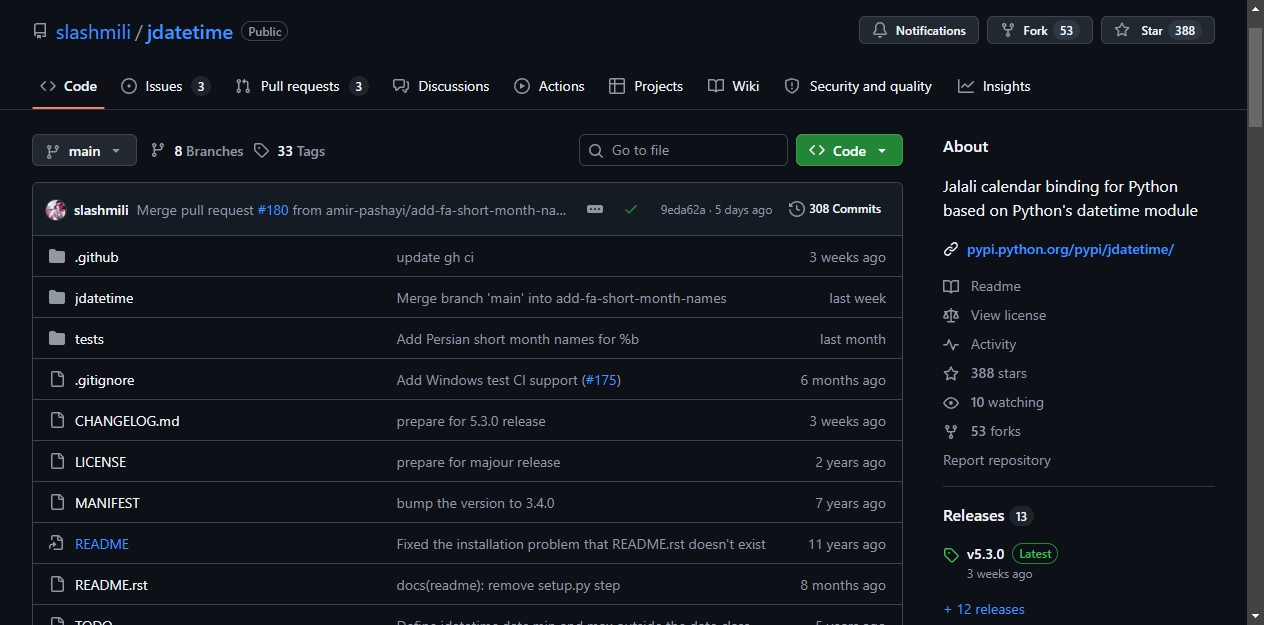View the 388 stars link
This screenshot has width=1264, height=625.
[x=985, y=373]
